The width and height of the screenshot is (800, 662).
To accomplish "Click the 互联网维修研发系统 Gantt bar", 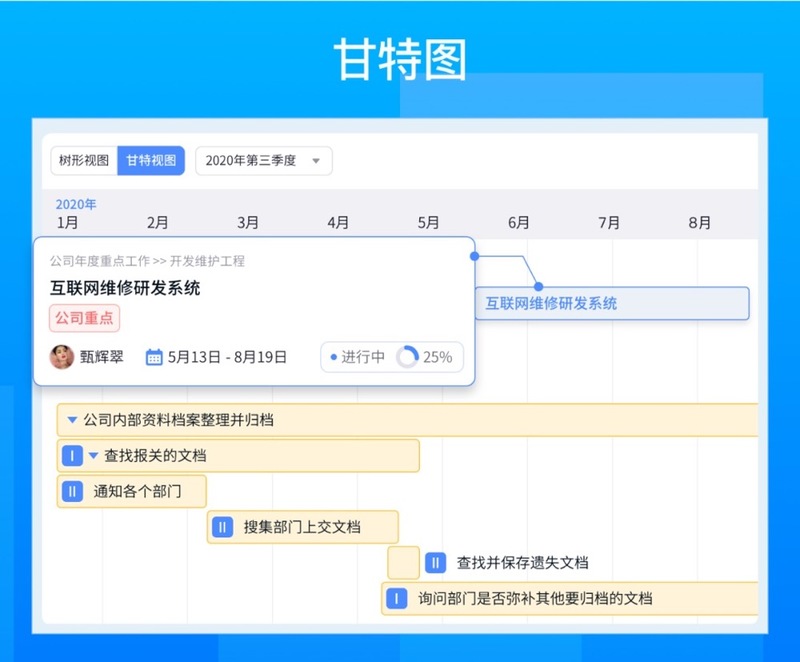I will 611,303.
